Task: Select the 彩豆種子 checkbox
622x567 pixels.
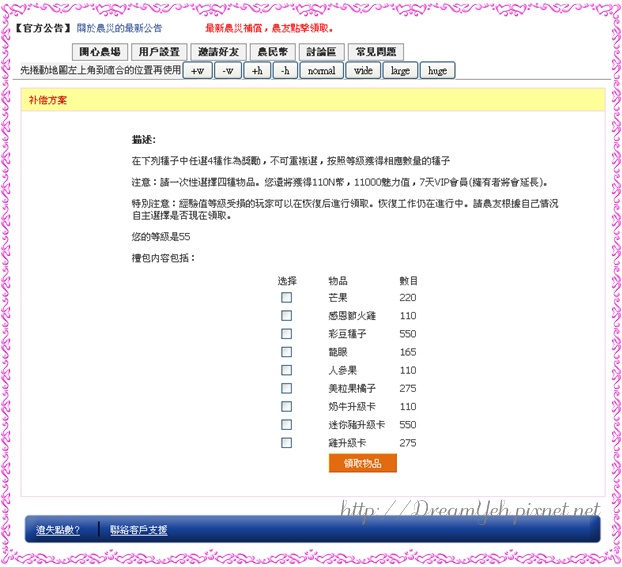Action: point(286,334)
